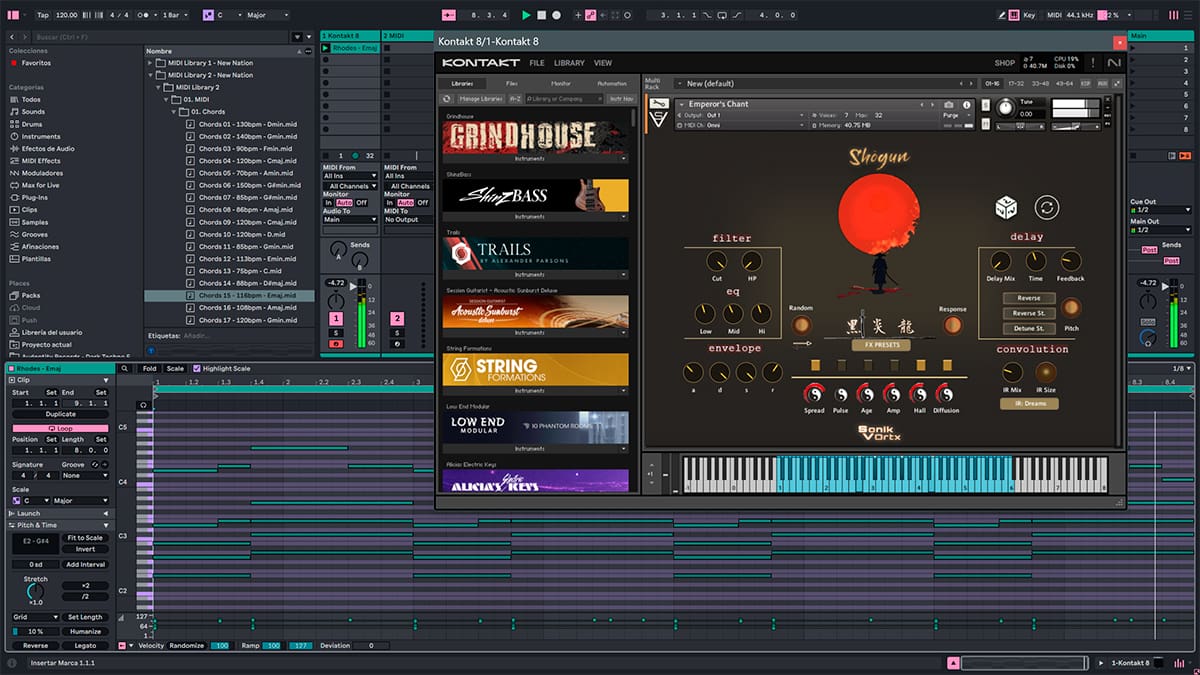Refresh libraries with the circular arrow icon
1200x675 pixels.
[447, 99]
